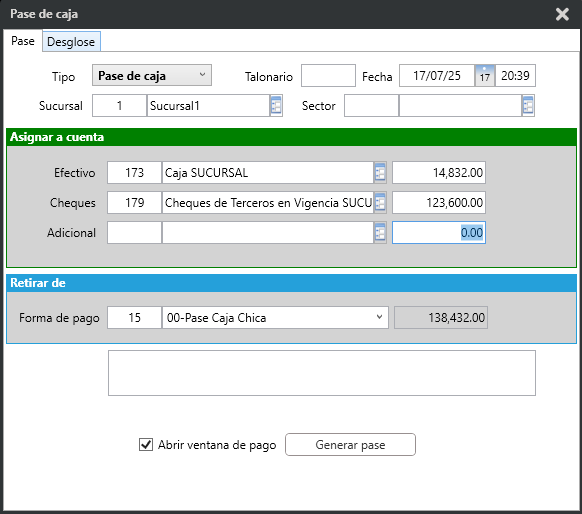Click the Adicional amount field showing 0.00
This screenshot has width=582, height=514.
[439, 233]
